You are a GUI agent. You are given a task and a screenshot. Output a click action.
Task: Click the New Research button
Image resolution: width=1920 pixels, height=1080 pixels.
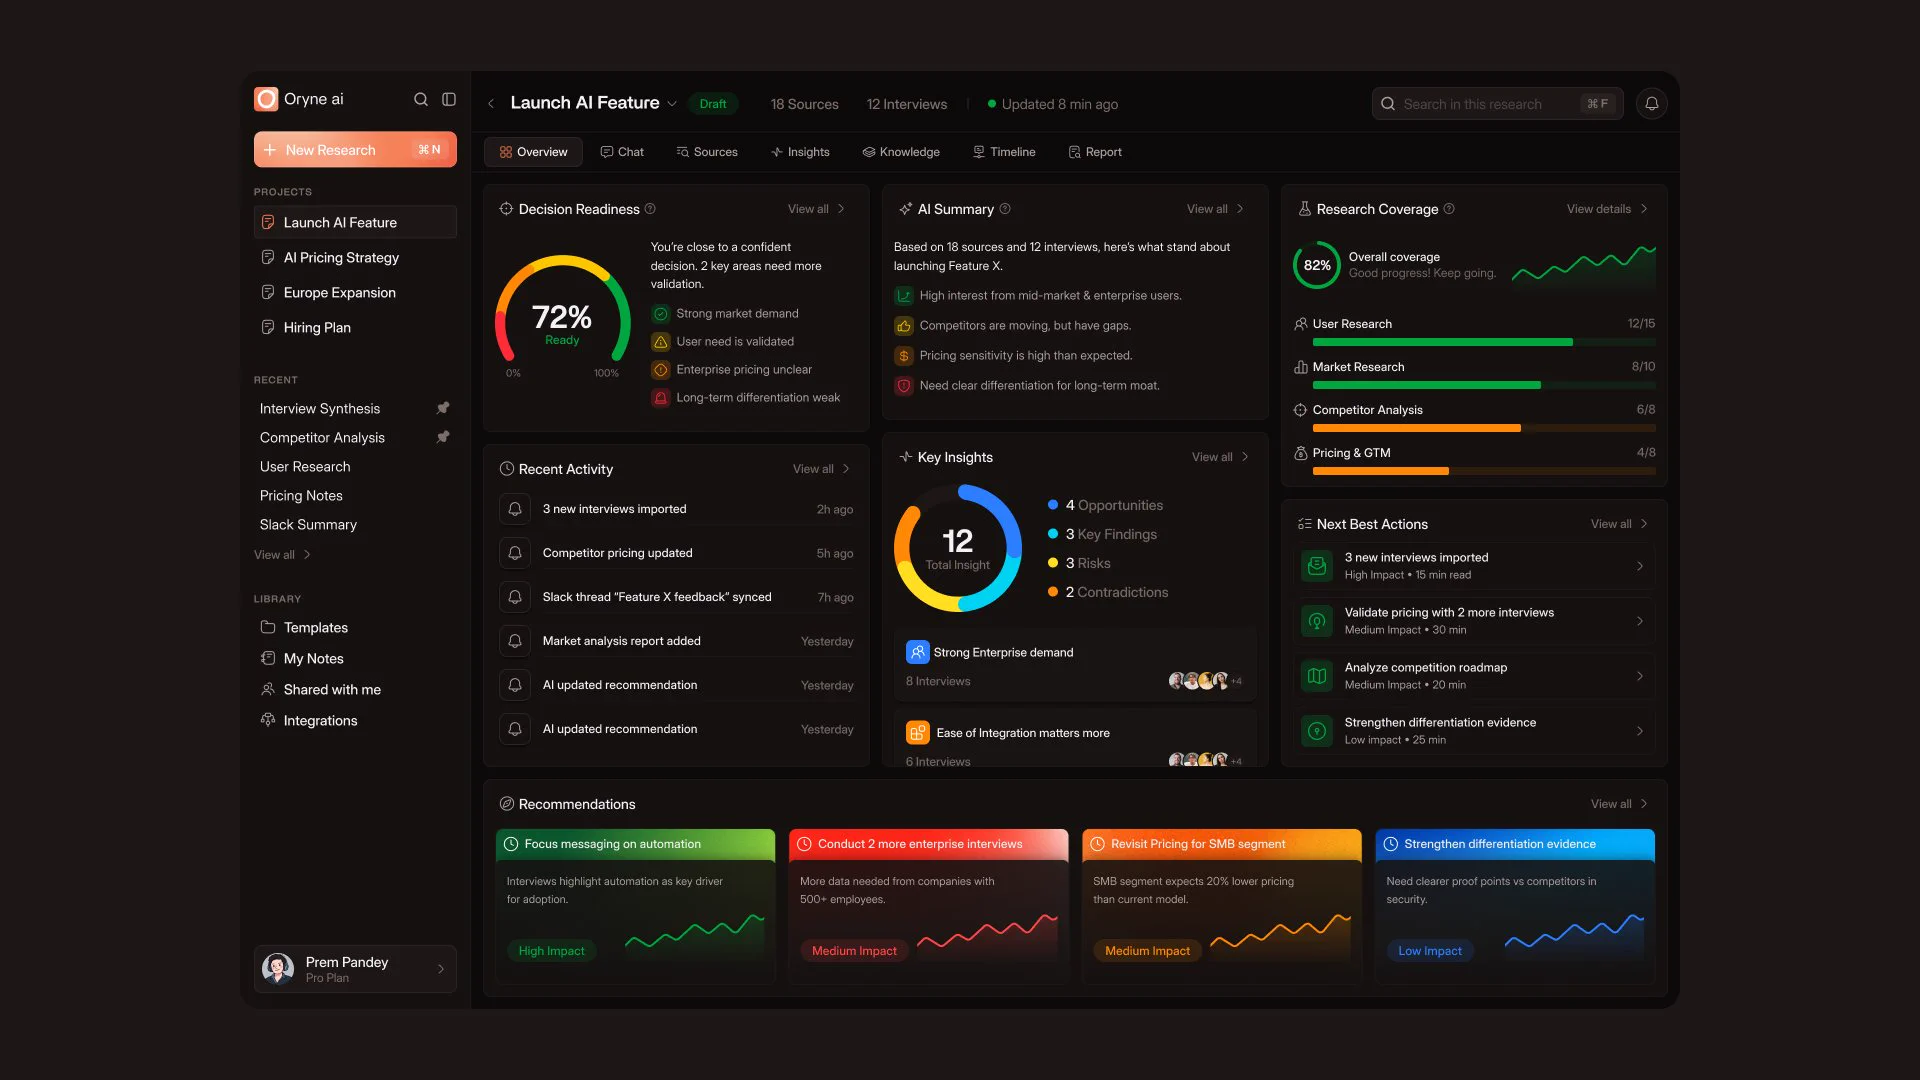tap(355, 150)
